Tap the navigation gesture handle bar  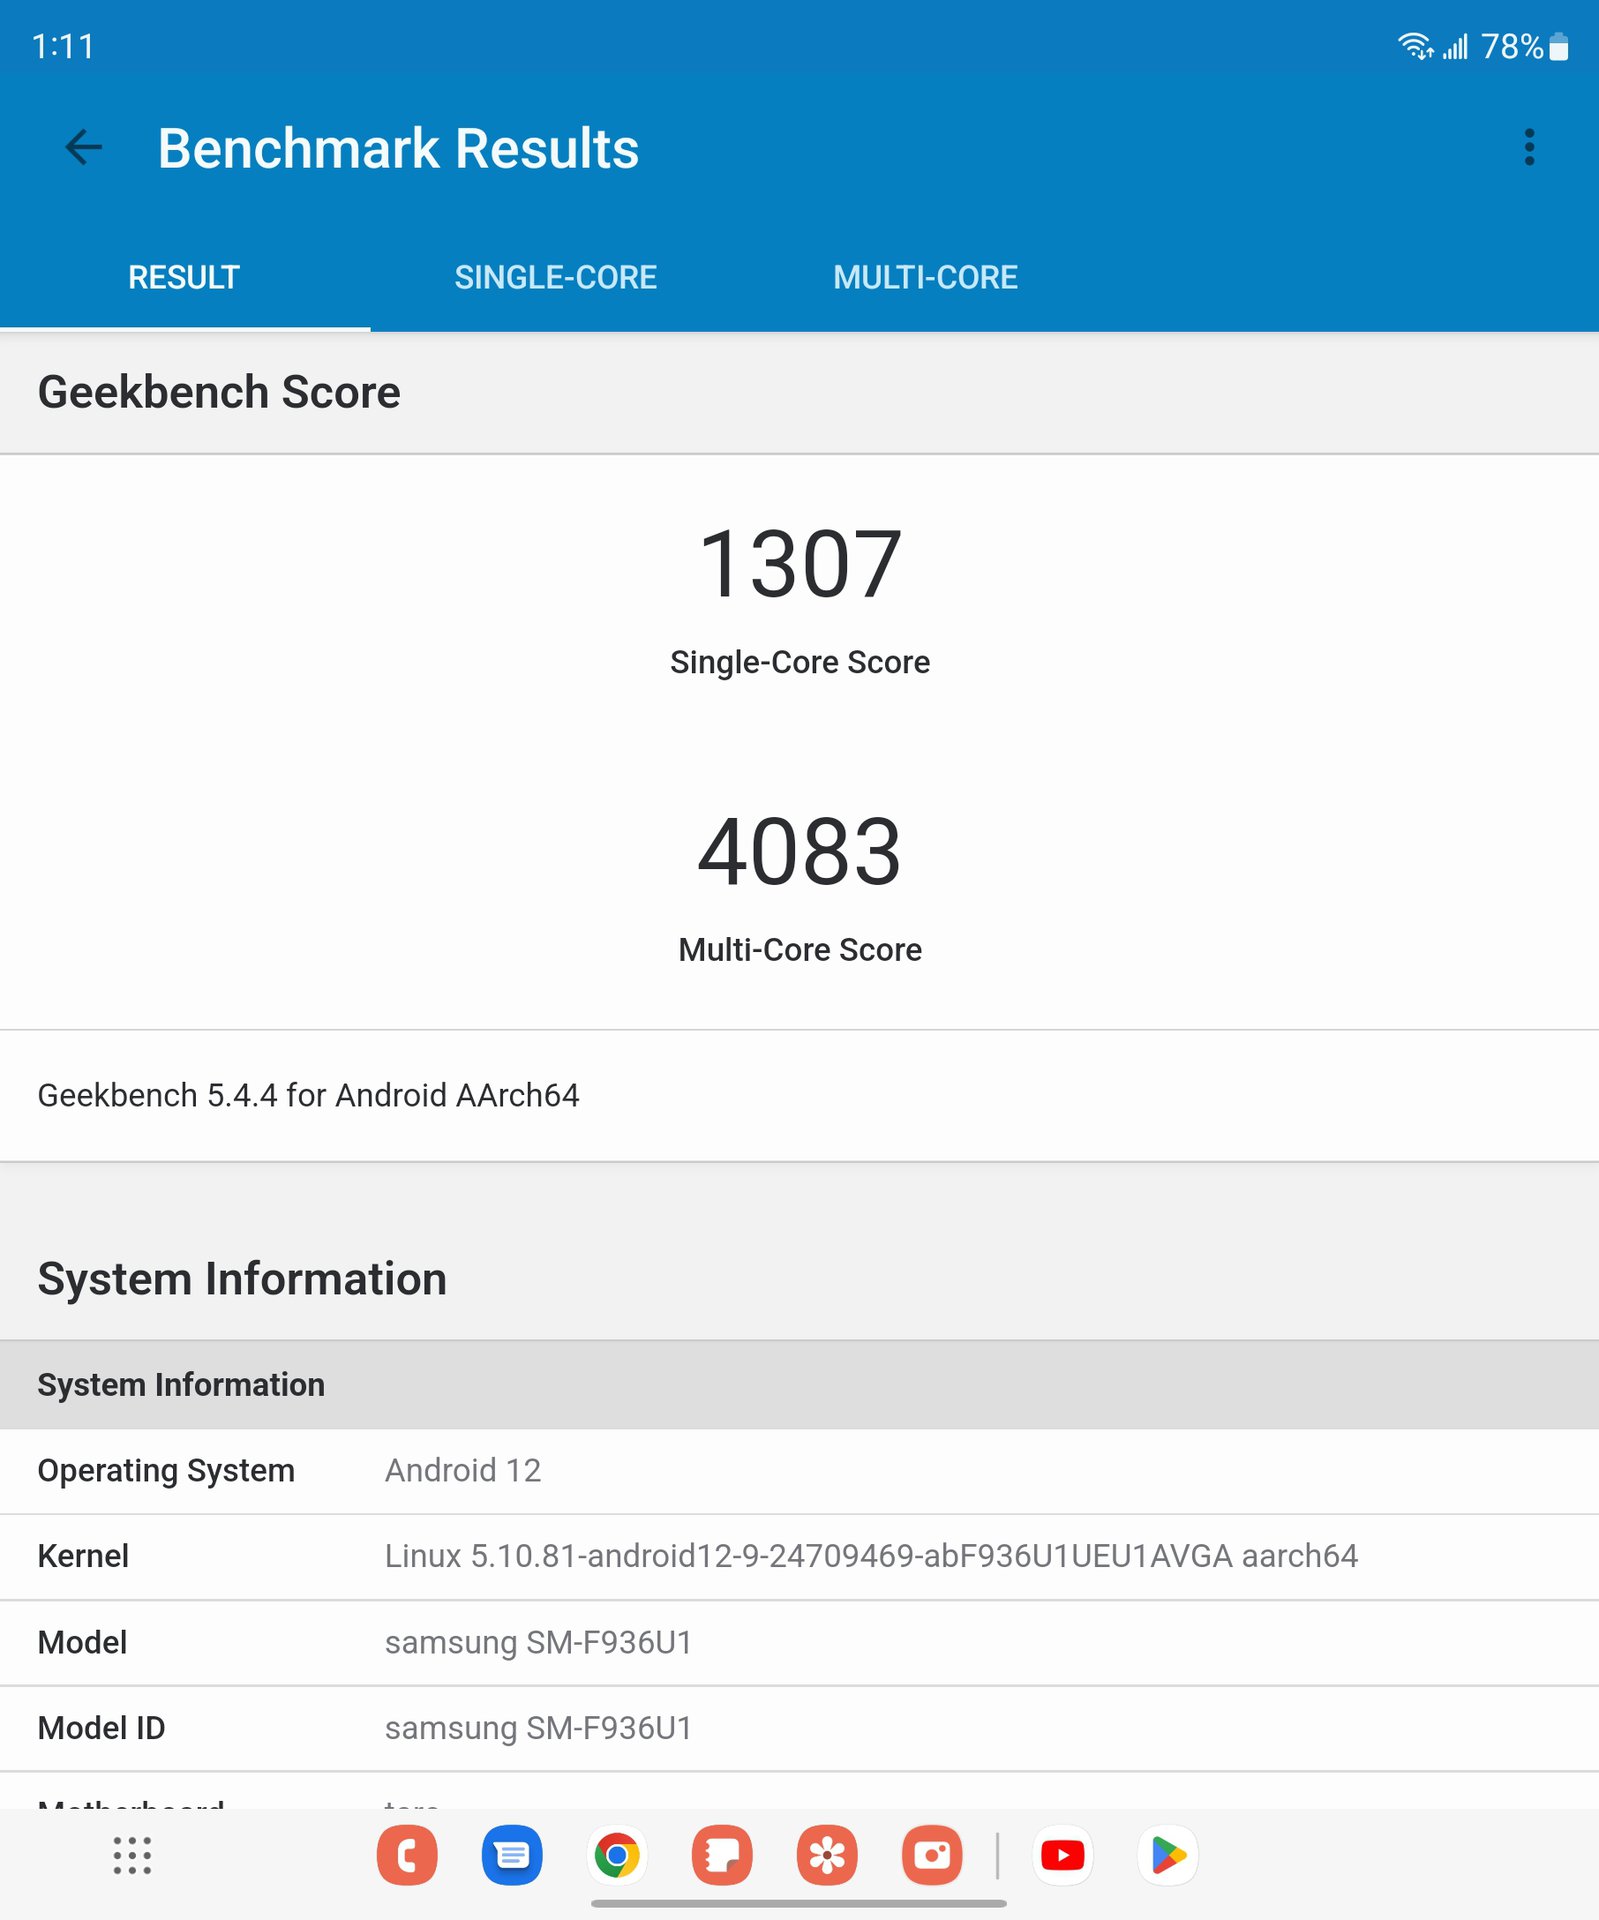(x=799, y=1904)
